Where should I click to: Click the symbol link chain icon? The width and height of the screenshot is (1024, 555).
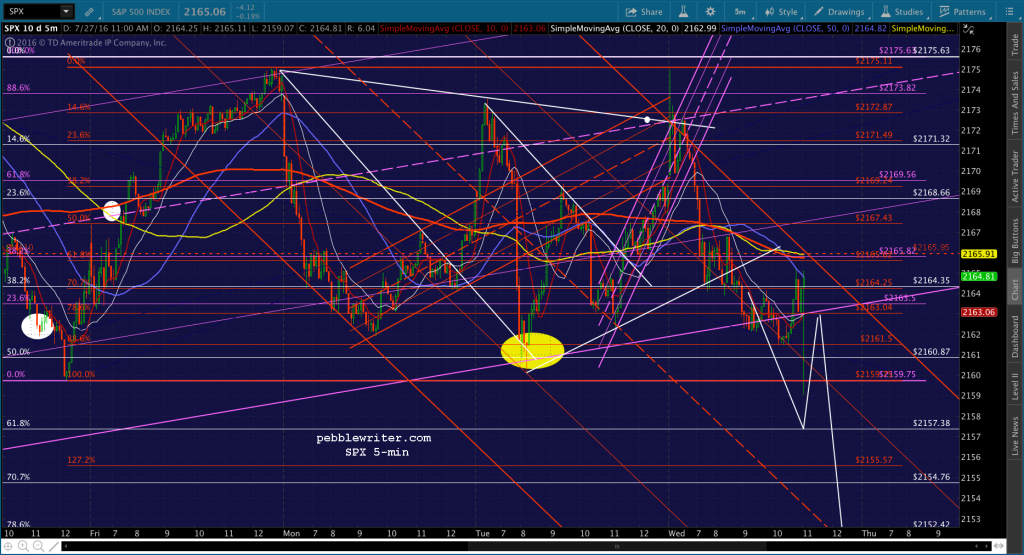click(89, 12)
